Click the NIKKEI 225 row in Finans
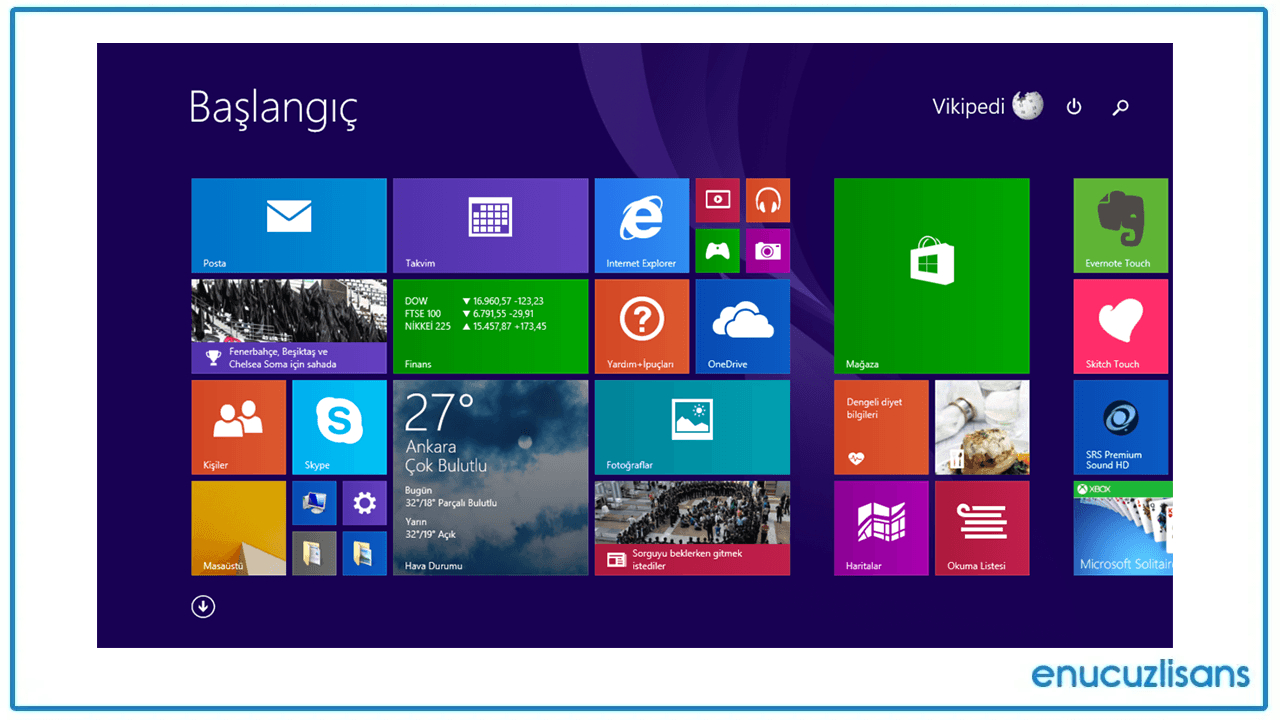Viewport: 1280px width, 720px height. tap(476, 327)
